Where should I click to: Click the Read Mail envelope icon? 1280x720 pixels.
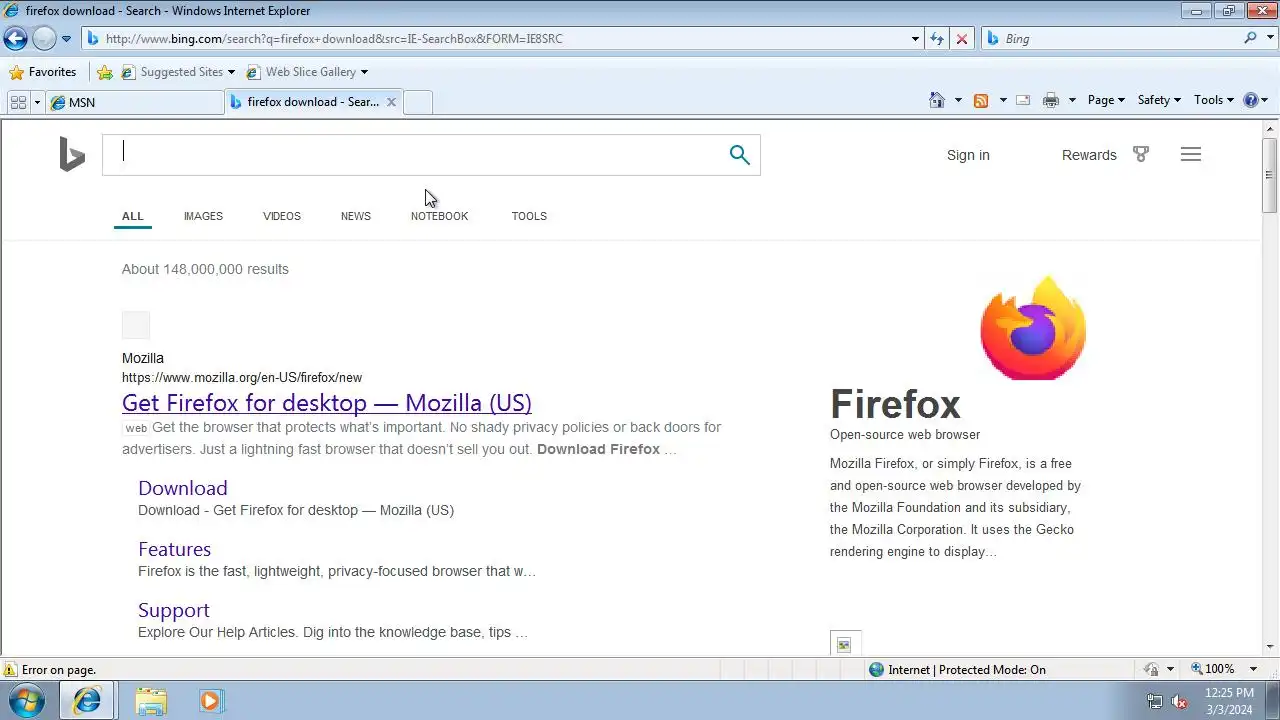[x=1023, y=100]
